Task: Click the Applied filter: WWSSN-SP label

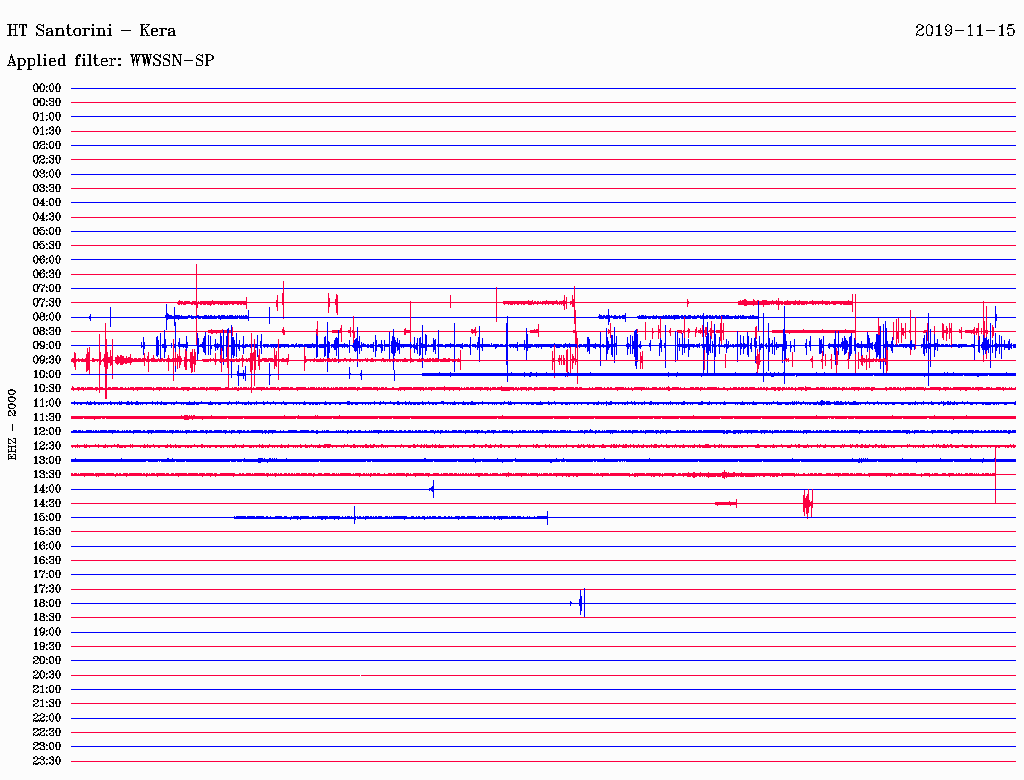Action: tap(110, 61)
